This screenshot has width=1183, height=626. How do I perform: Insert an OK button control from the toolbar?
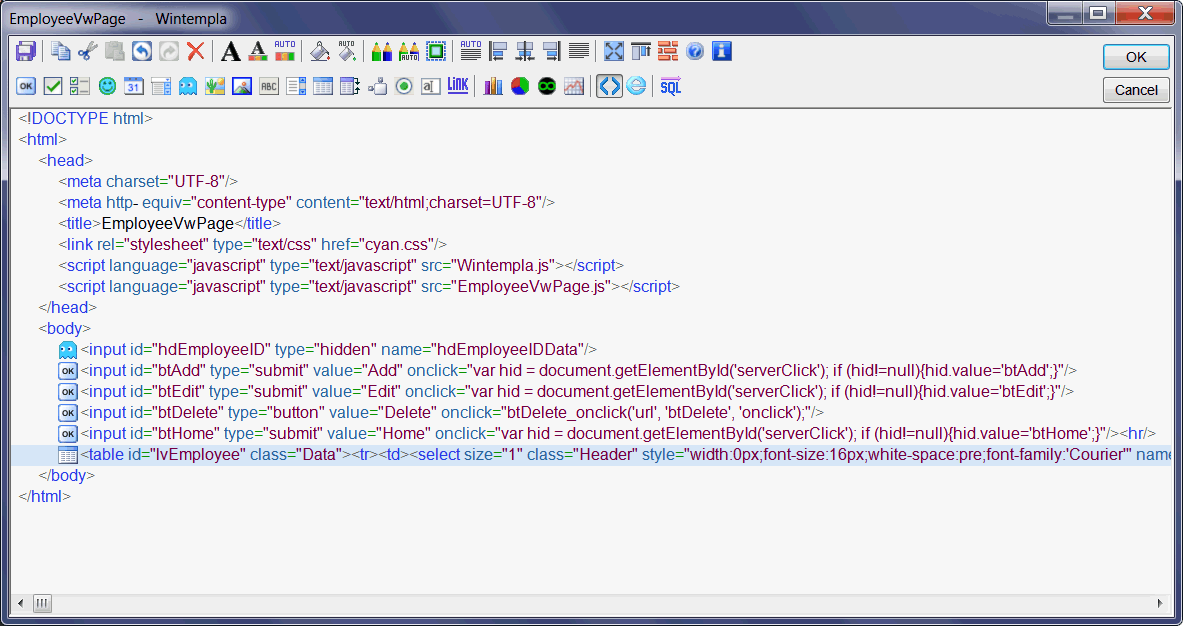click(x=26, y=87)
